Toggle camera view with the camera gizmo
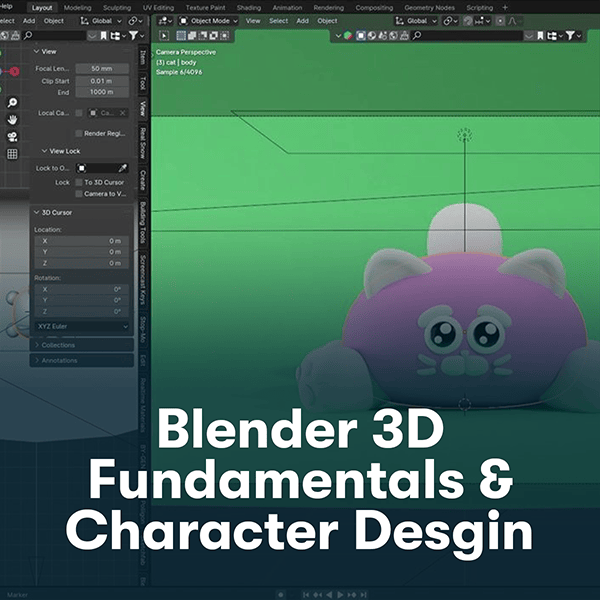Image resolution: width=600 pixels, height=600 pixels. coord(12,137)
